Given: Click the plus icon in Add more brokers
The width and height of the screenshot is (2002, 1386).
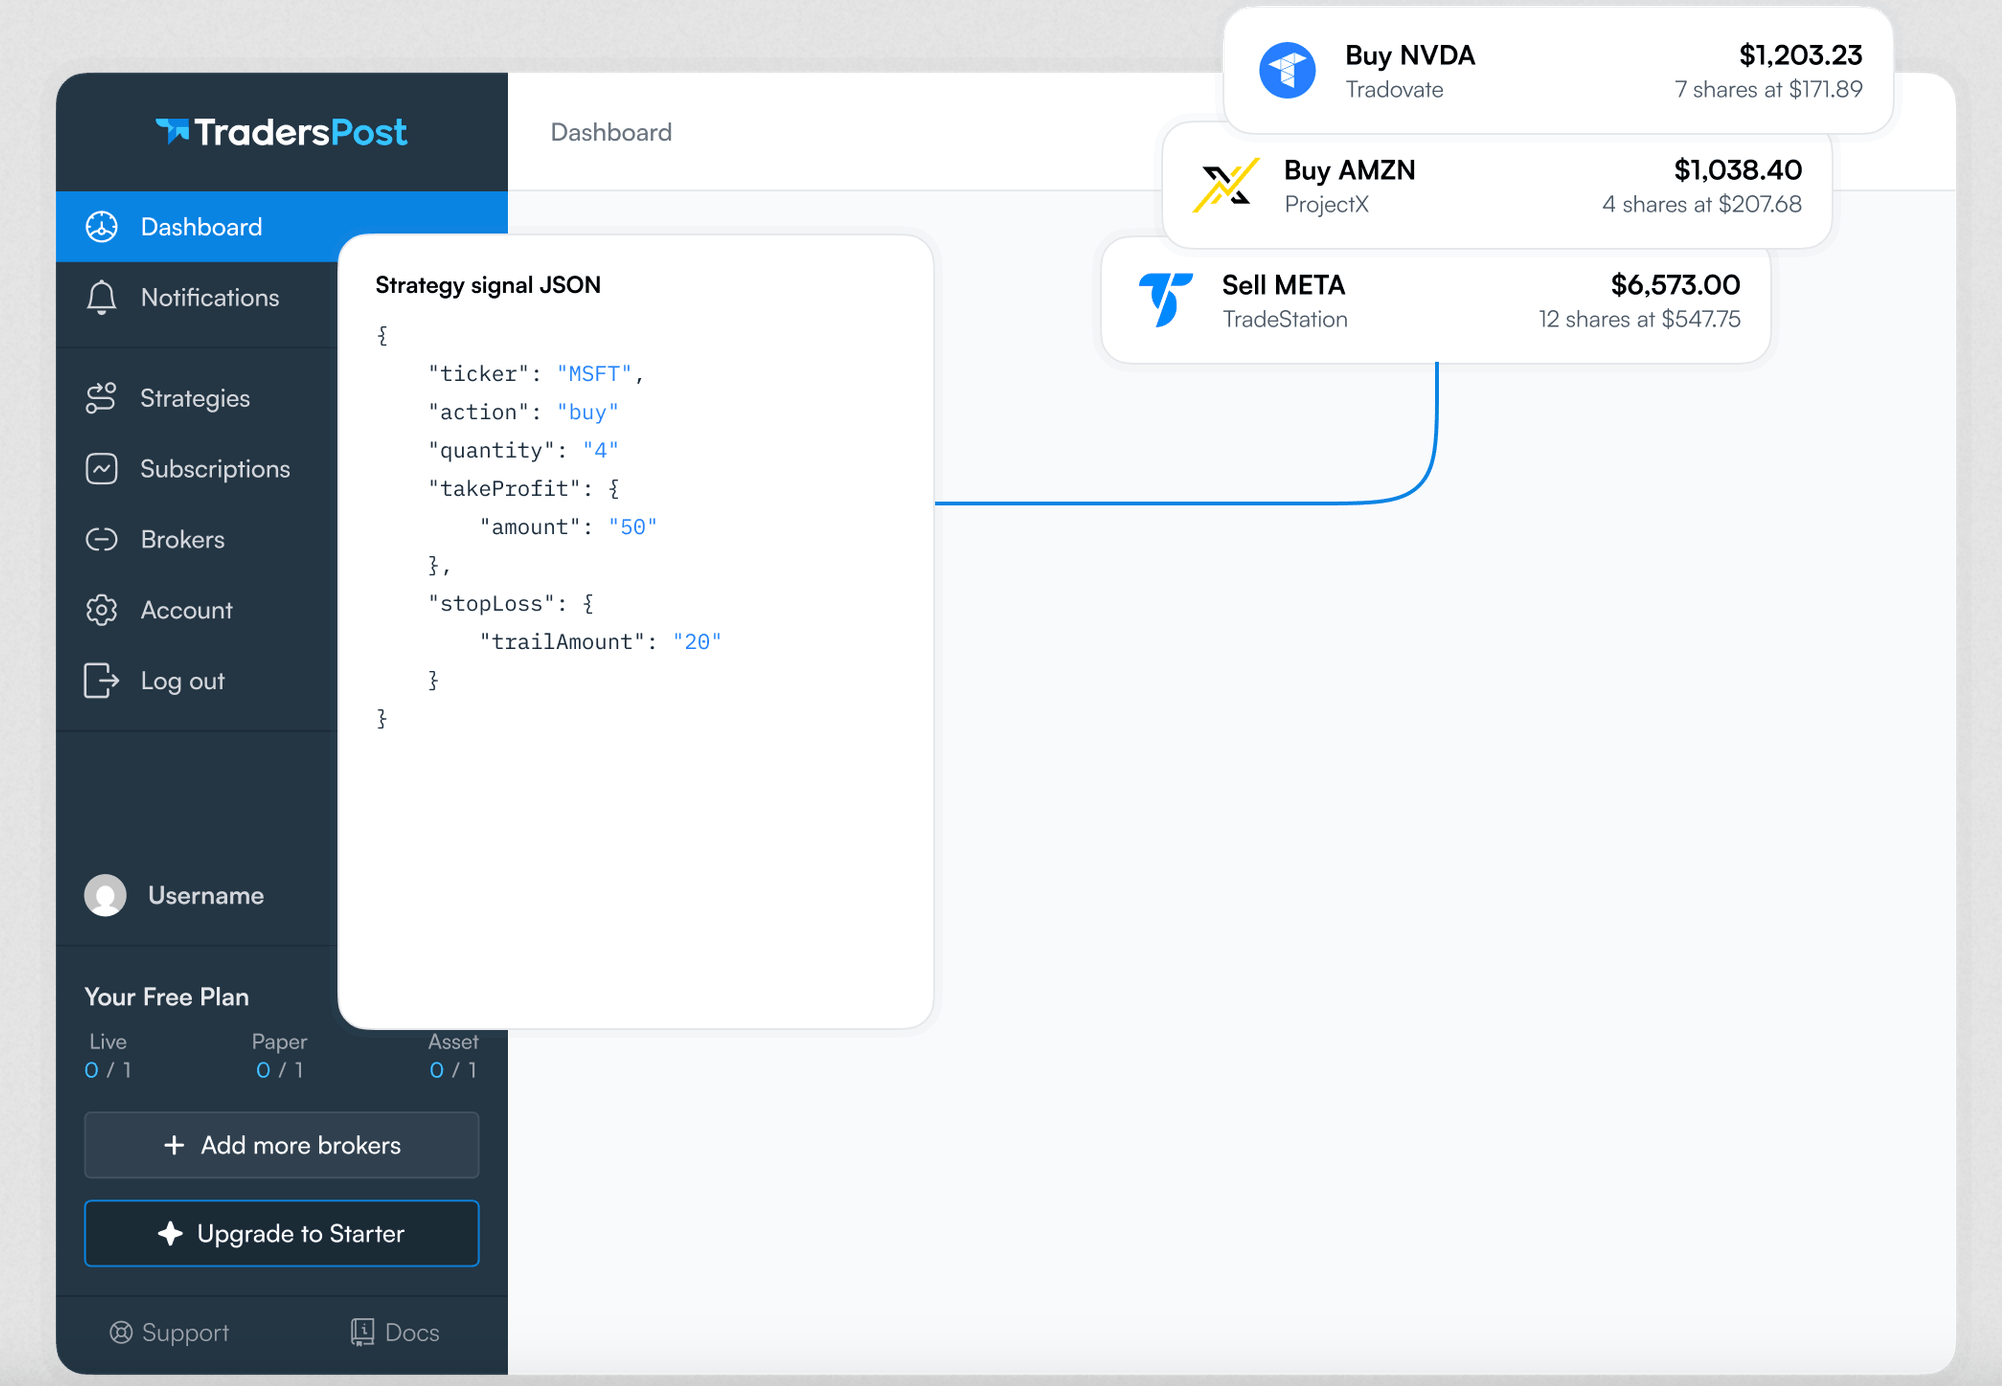Looking at the screenshot, I should [174, 1145].
